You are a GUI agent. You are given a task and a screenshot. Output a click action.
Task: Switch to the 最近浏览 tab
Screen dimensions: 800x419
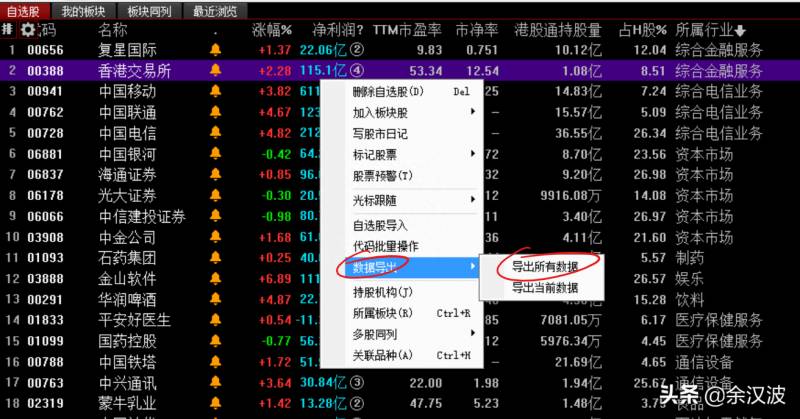[215, 11]
